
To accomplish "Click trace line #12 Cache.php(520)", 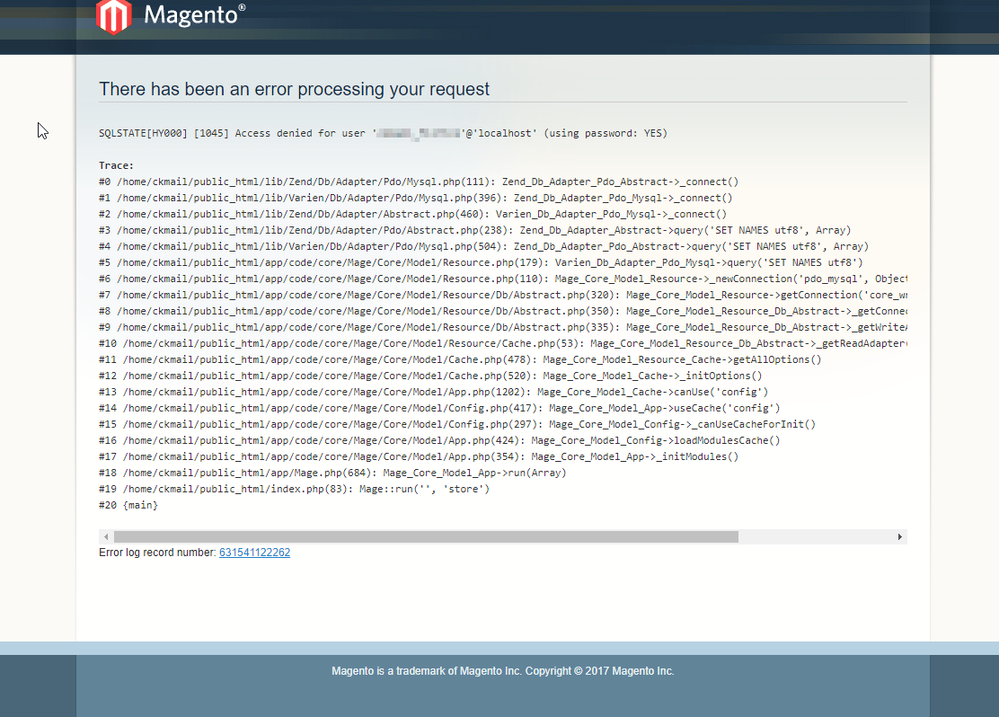I will (x=430, y=376).
